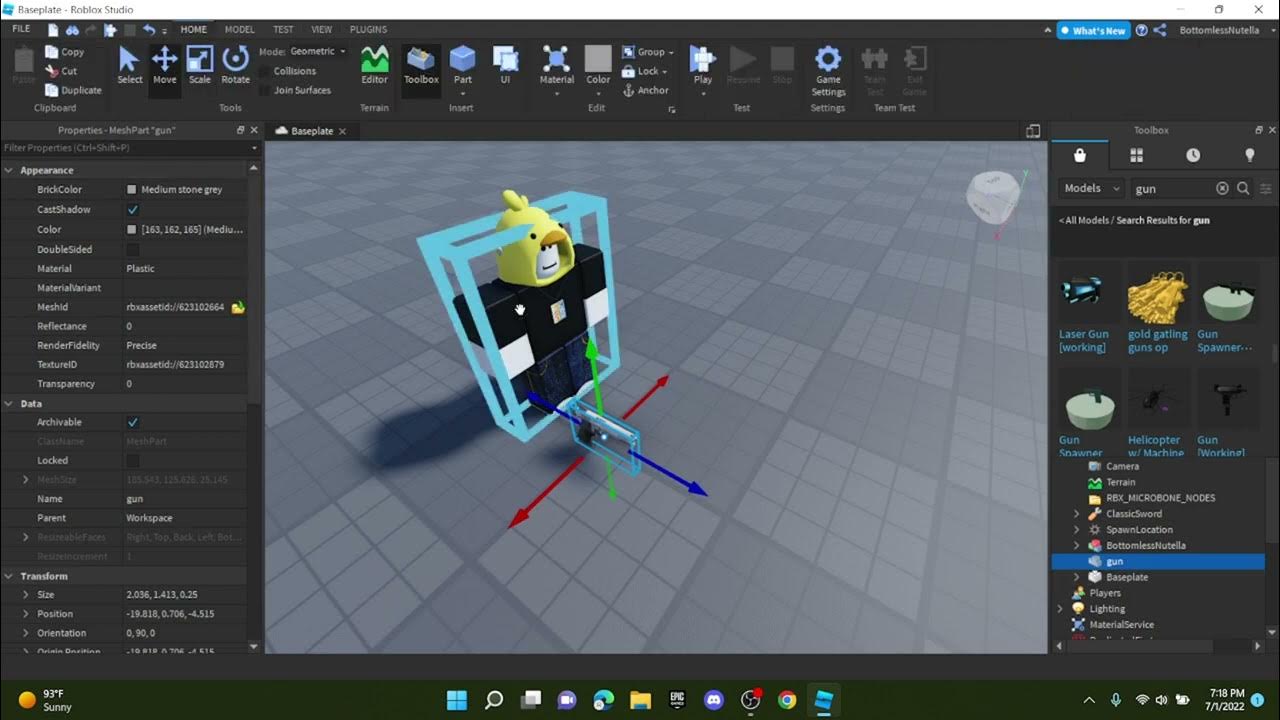Viewport: 1280px width, 720px height.
Task: Expand the BottomlessNutella tree item
Action: coord(1076,546)
